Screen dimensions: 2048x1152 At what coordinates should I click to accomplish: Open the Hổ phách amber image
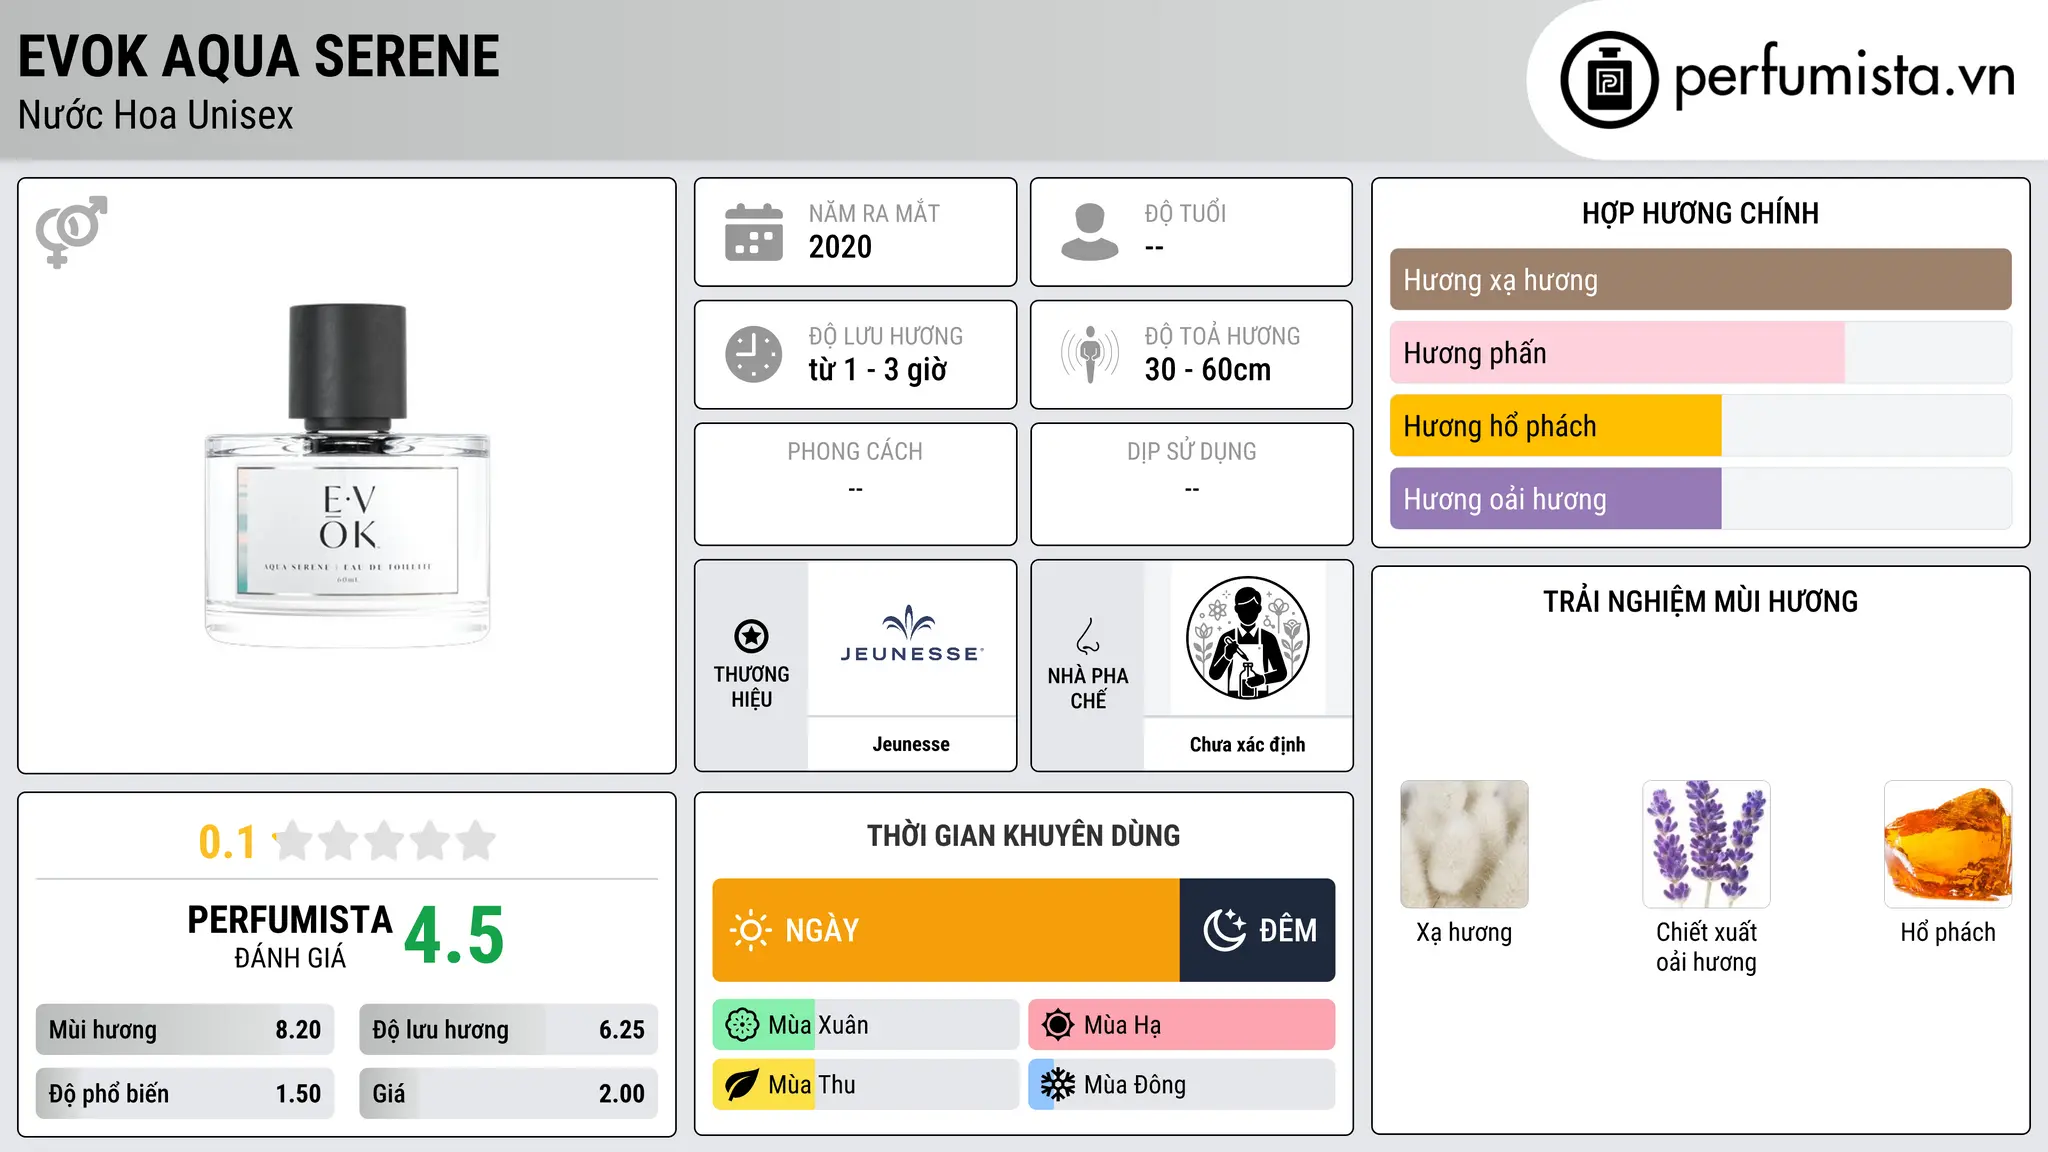(1948, 844)
